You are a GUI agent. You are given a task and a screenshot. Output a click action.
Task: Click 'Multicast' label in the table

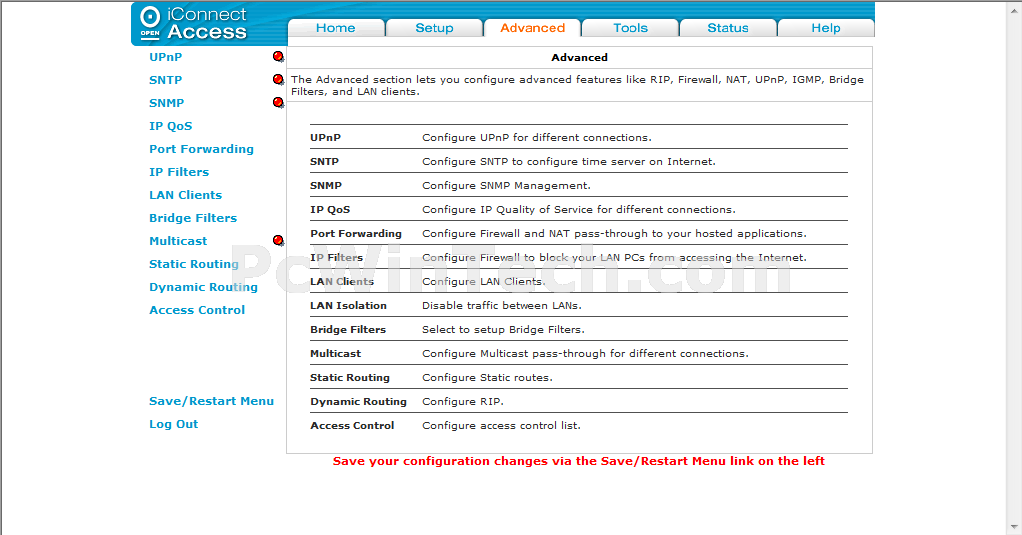pos(336,354)
